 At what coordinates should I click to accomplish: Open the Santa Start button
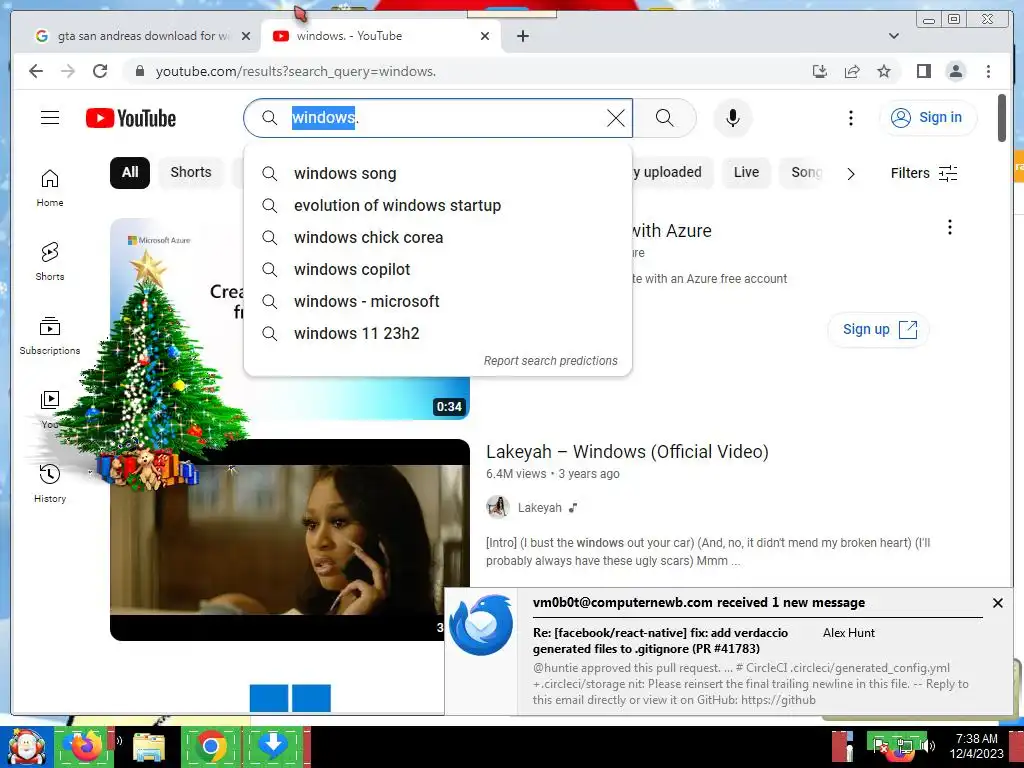point(26,747)
